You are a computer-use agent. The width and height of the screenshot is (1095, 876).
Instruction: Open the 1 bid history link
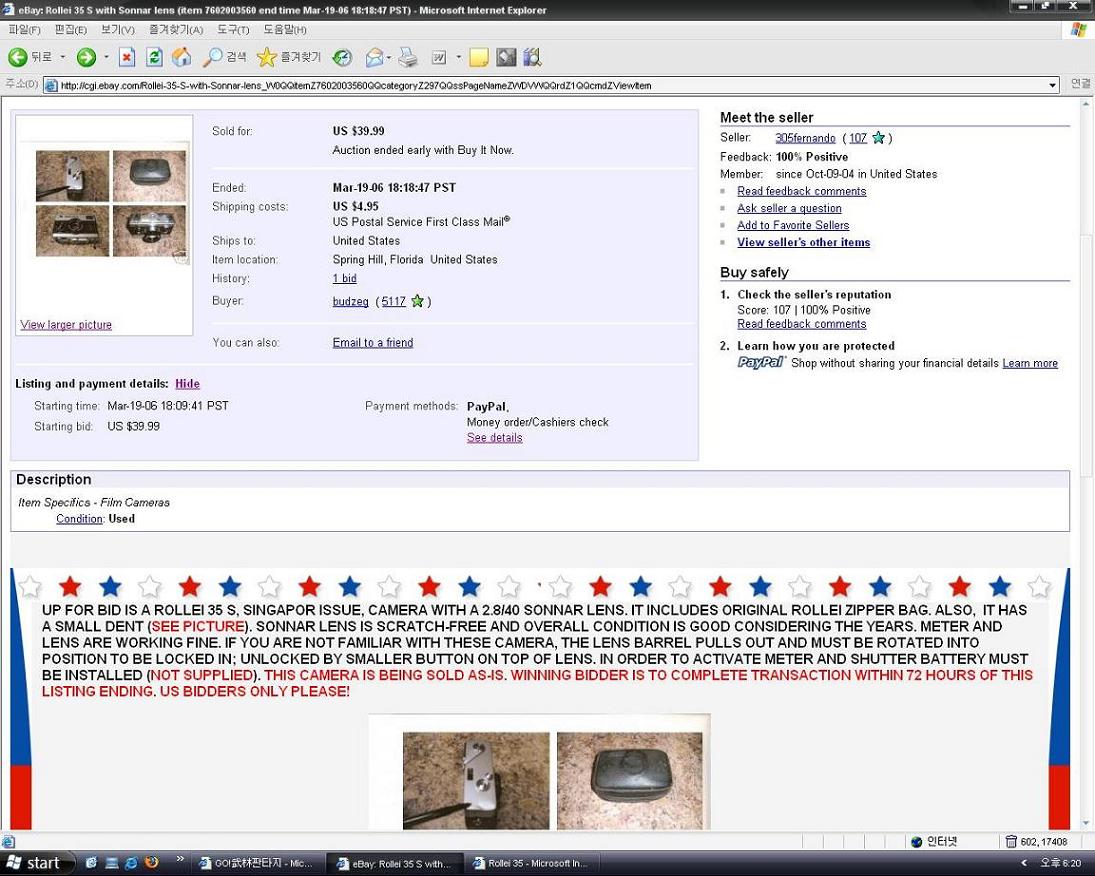344,278
